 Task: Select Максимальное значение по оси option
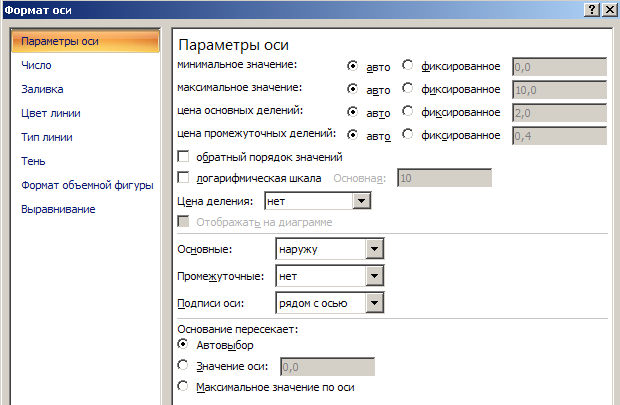coord(183,386)
